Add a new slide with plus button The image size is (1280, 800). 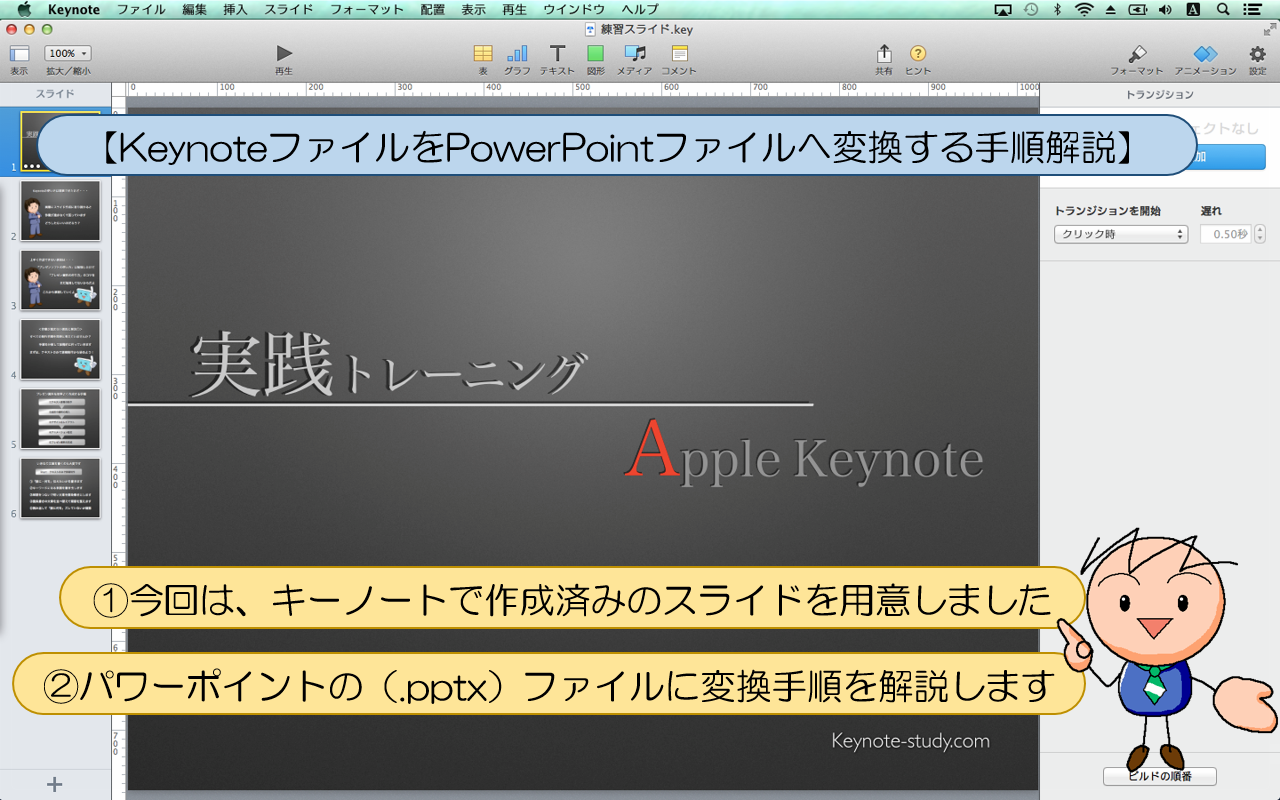click(x=55, y=784)
